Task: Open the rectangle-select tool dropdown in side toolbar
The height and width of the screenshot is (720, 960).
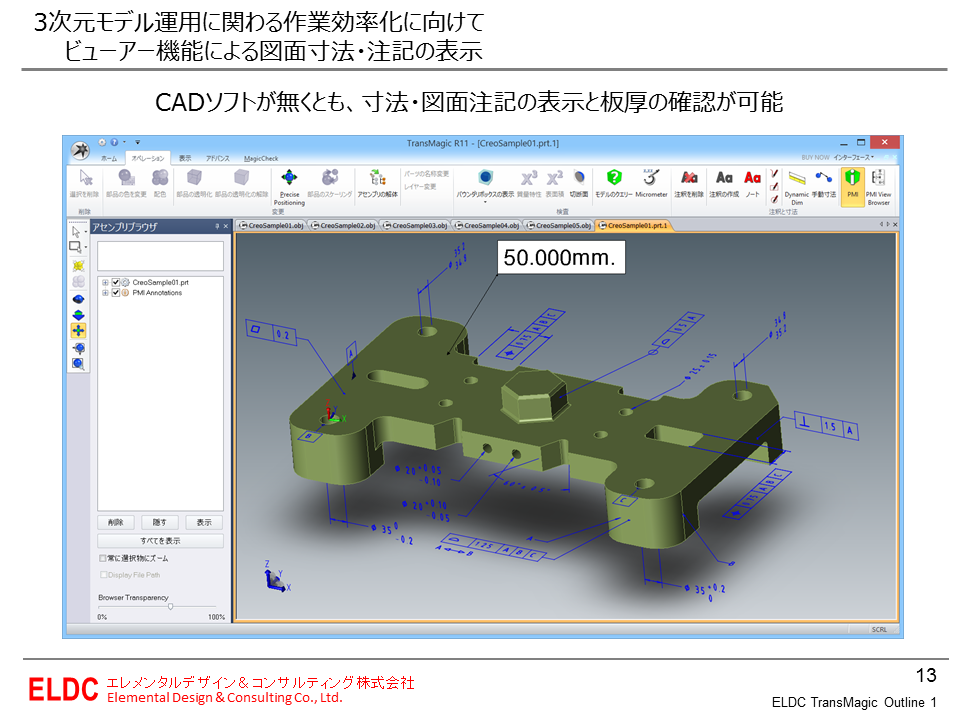Action: [86, 247]
